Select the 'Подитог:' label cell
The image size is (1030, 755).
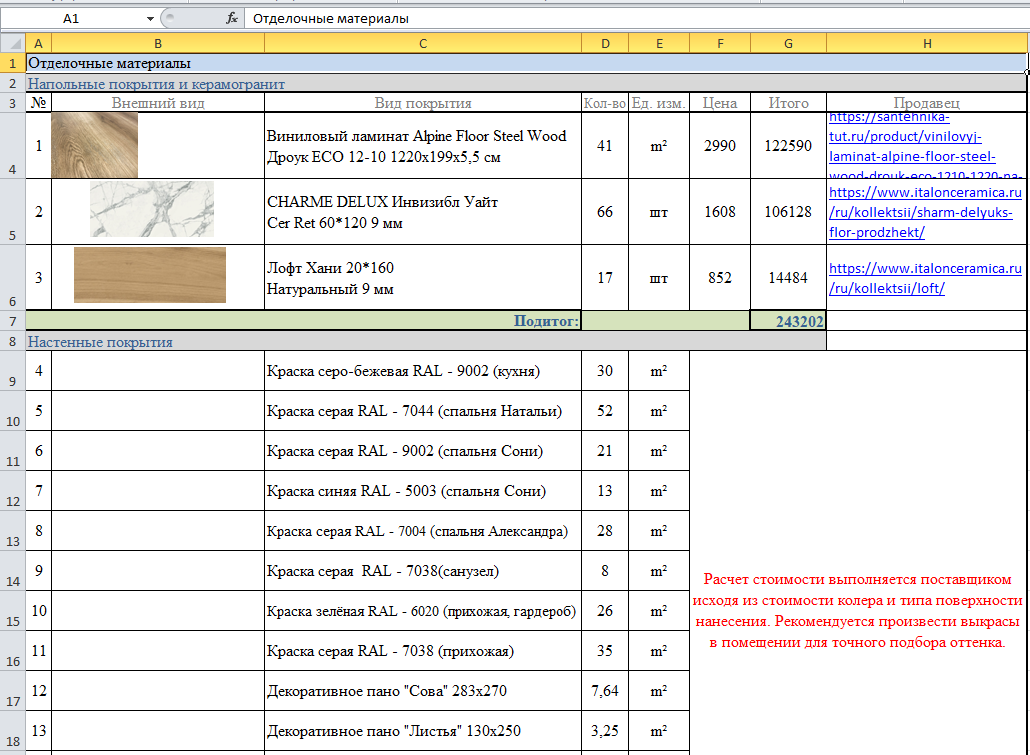(303, 321)
